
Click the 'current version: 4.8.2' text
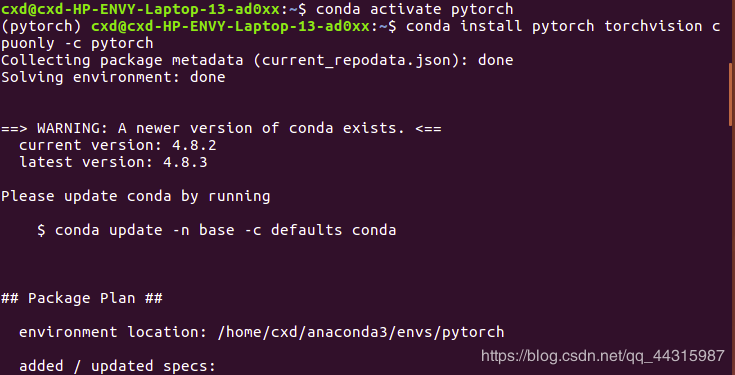coord(118,145)
